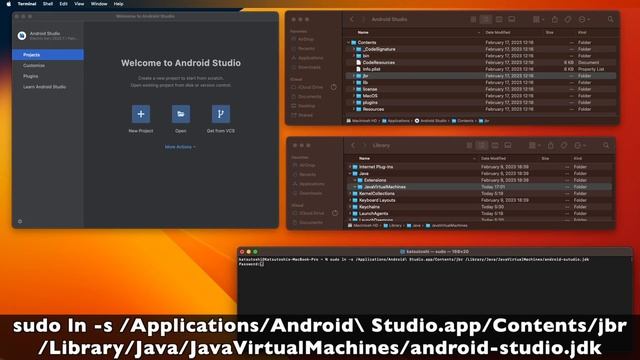
Task: Open the View menu
Action: pos(79,4)
